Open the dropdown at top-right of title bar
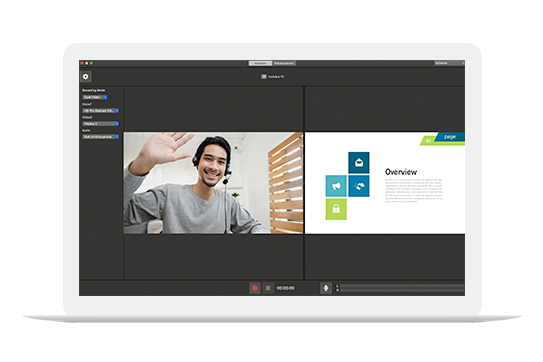 point(449,63)
